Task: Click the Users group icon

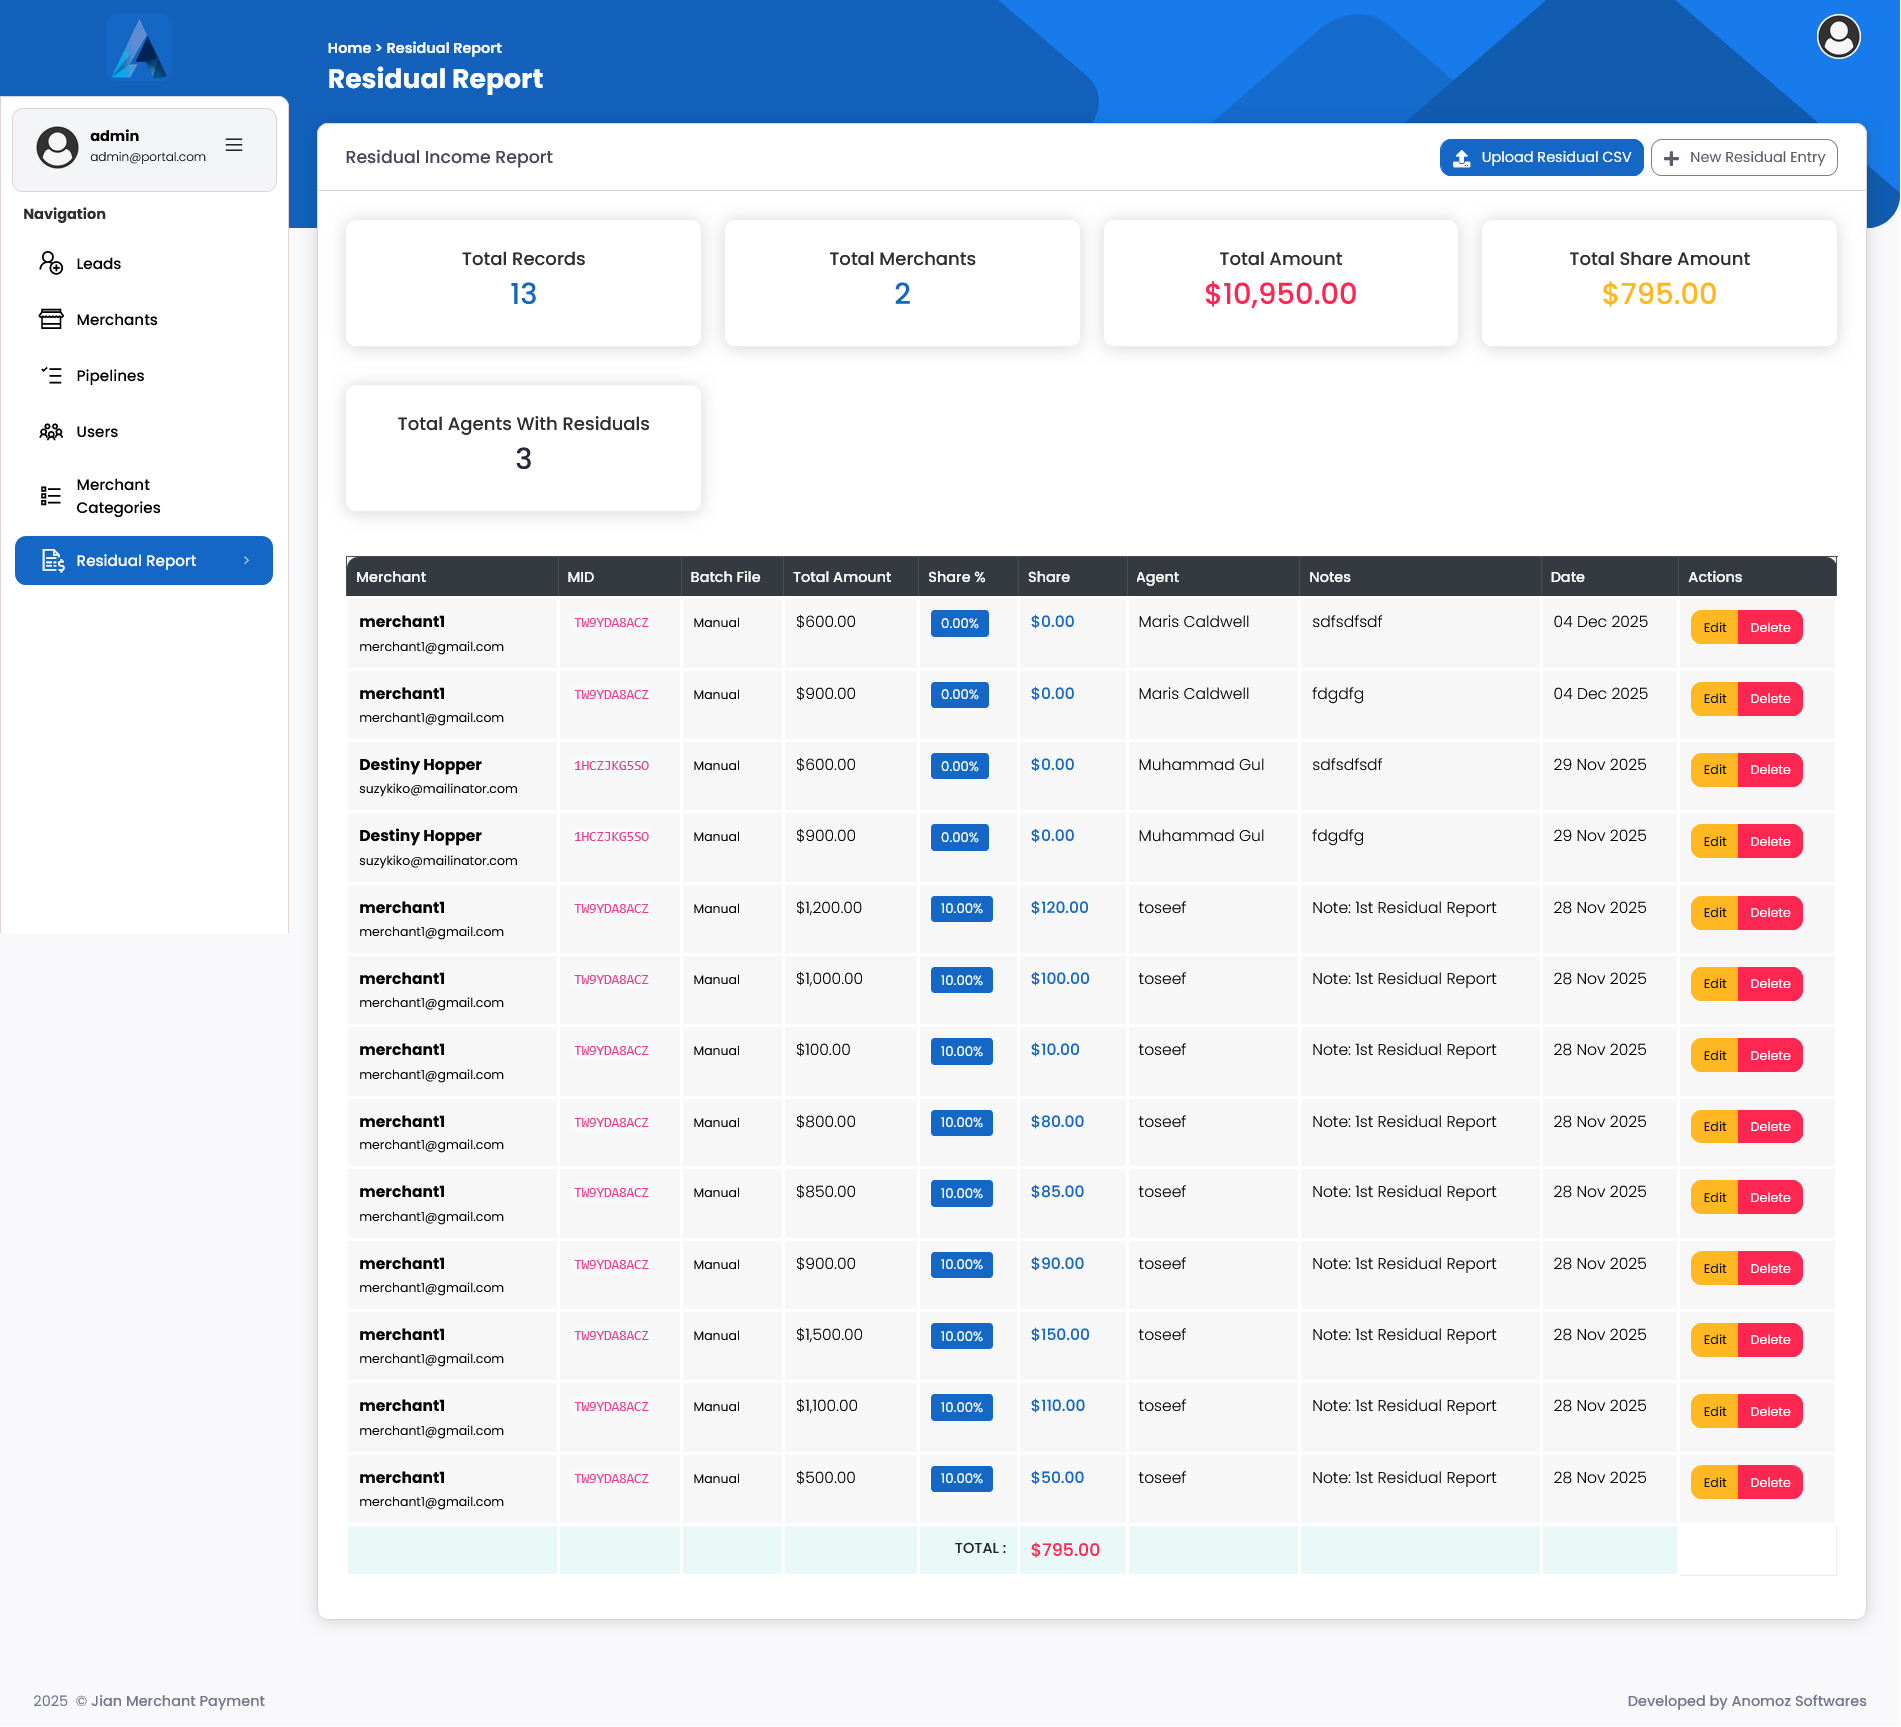Action: pyautogui.click(x=51, y=431)
